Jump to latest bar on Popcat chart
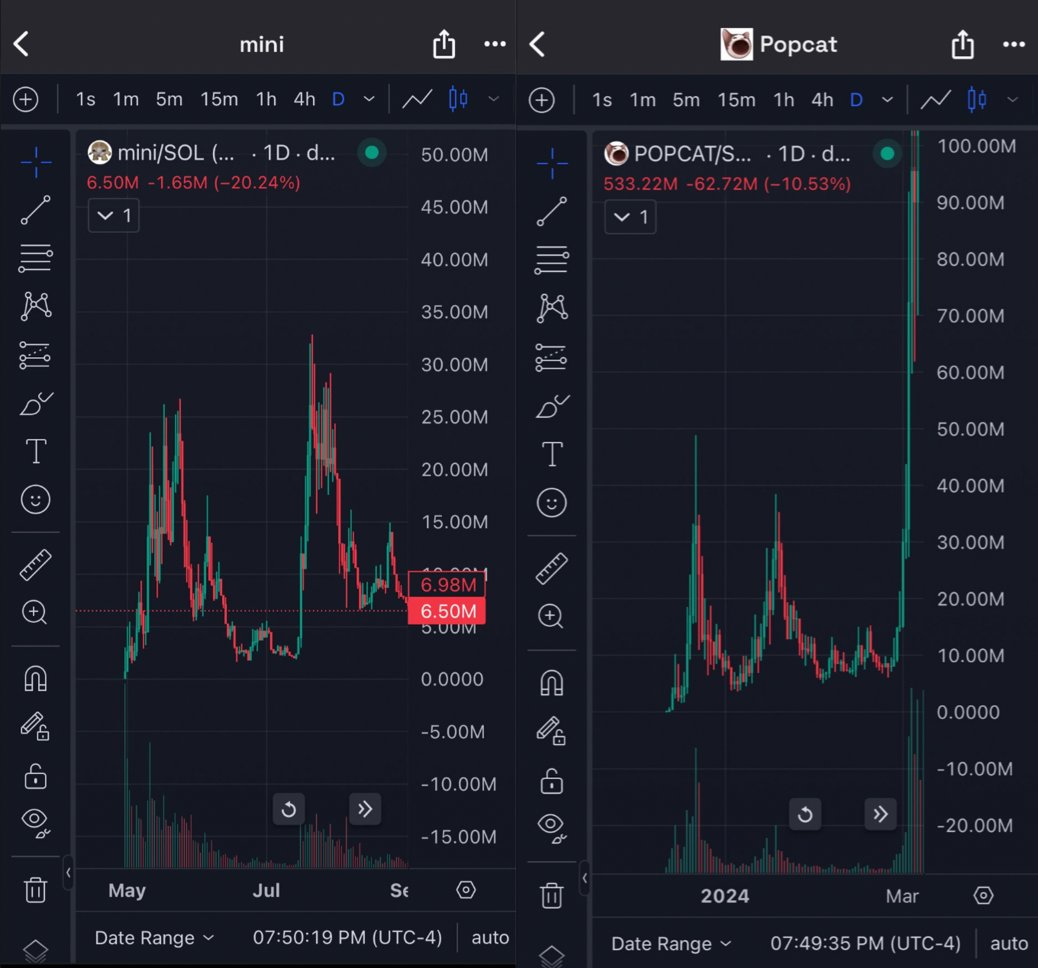 880,814
